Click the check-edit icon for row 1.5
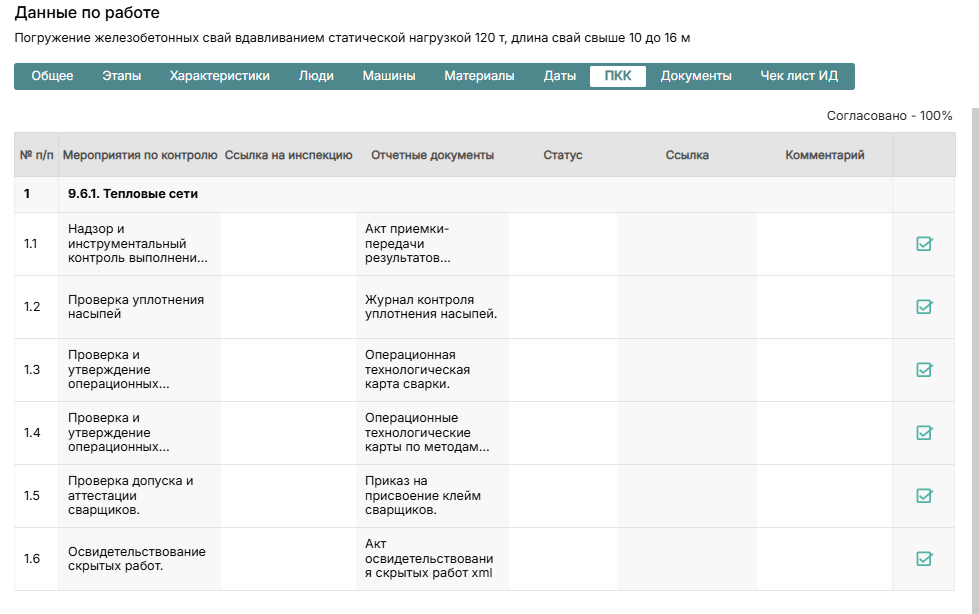979x614 pixels. (x=924, y=496)
